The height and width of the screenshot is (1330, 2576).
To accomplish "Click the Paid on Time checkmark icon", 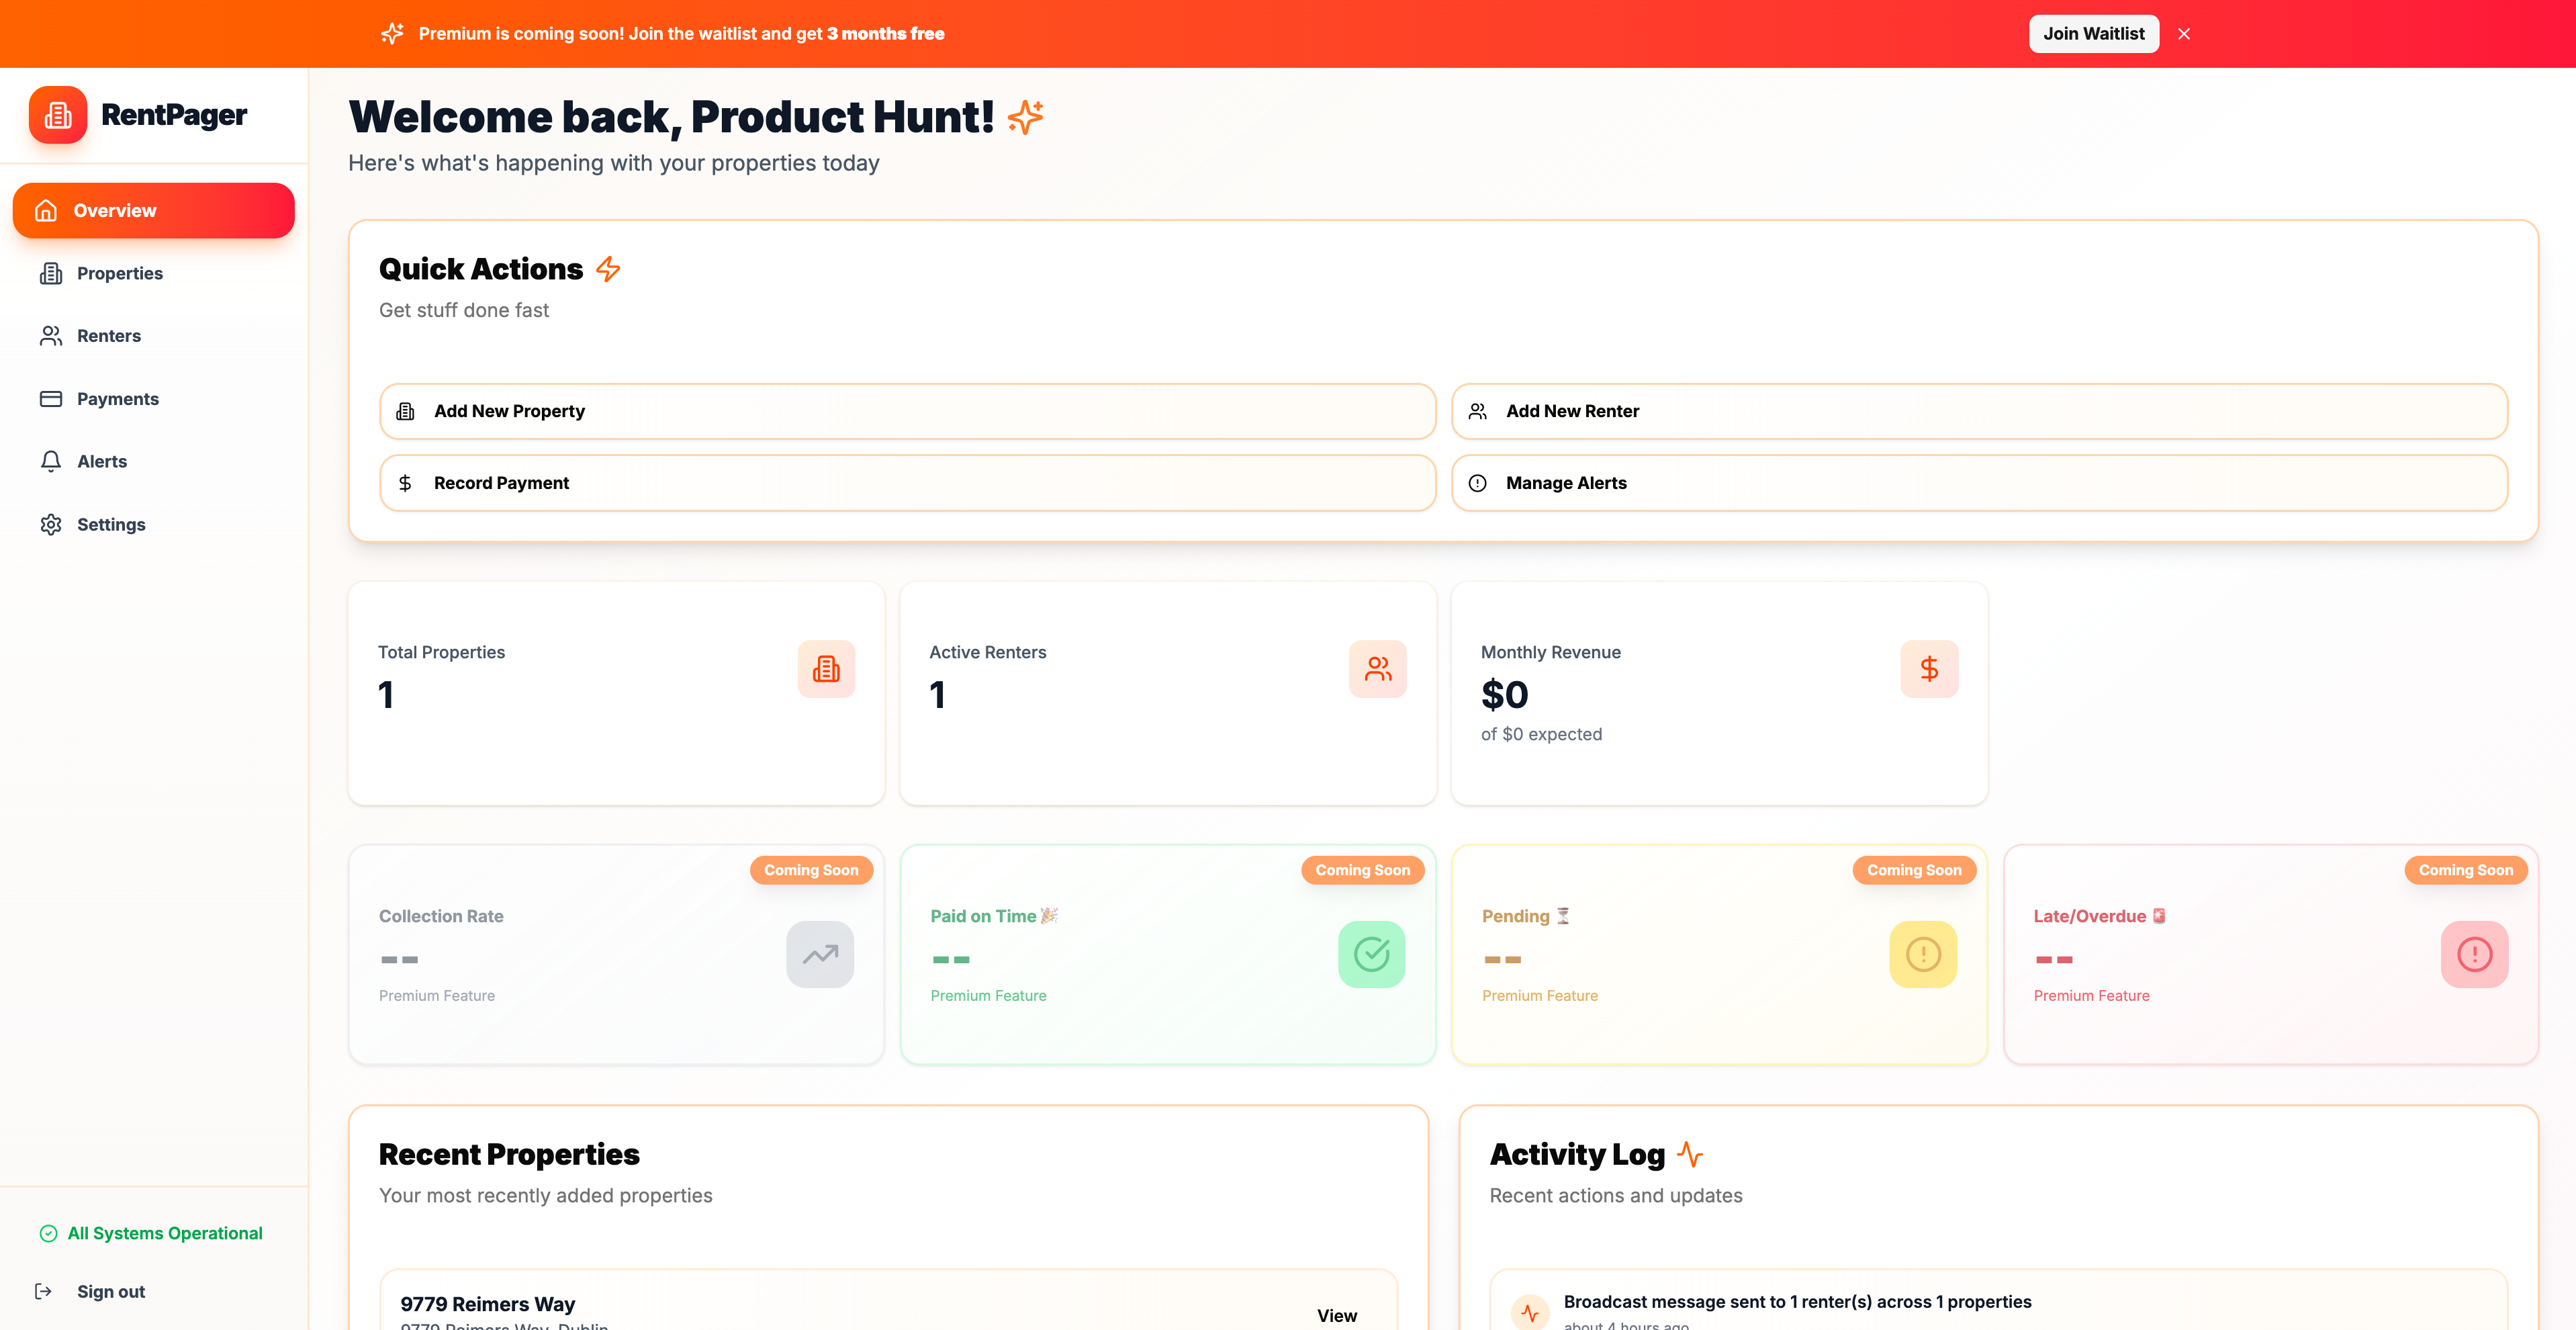I will coord(1371,954).
